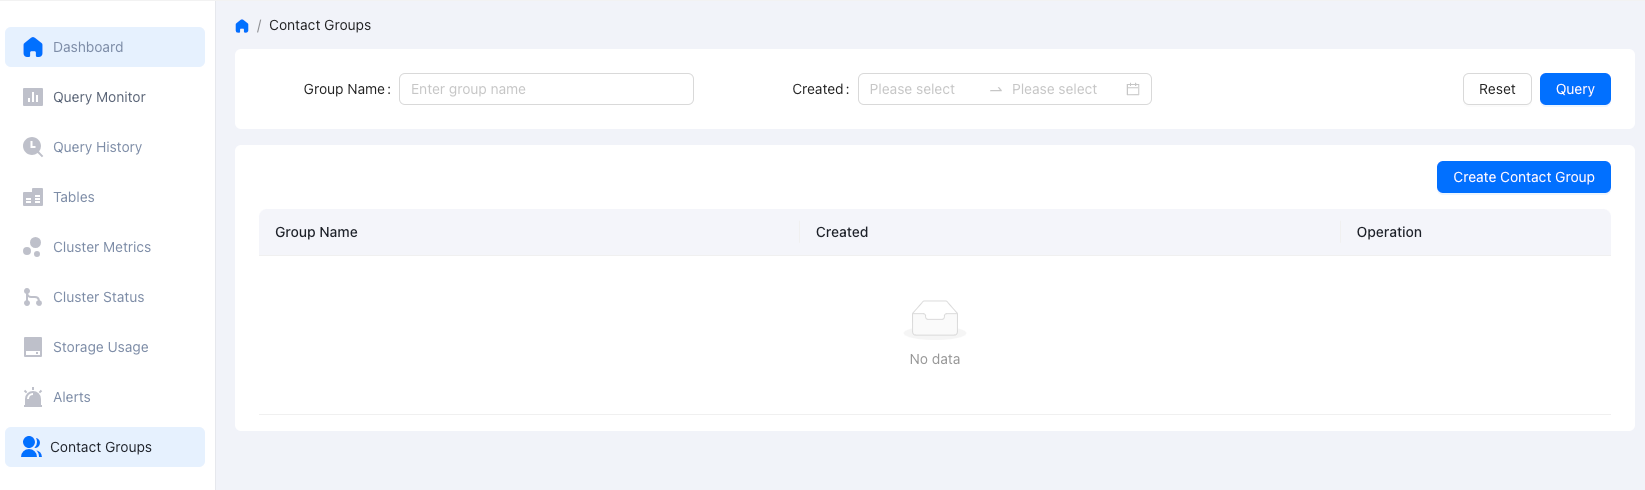Click the Query Monitor bar chart icon
This screenshot has height=490, width=1645.
click(33, 97)
